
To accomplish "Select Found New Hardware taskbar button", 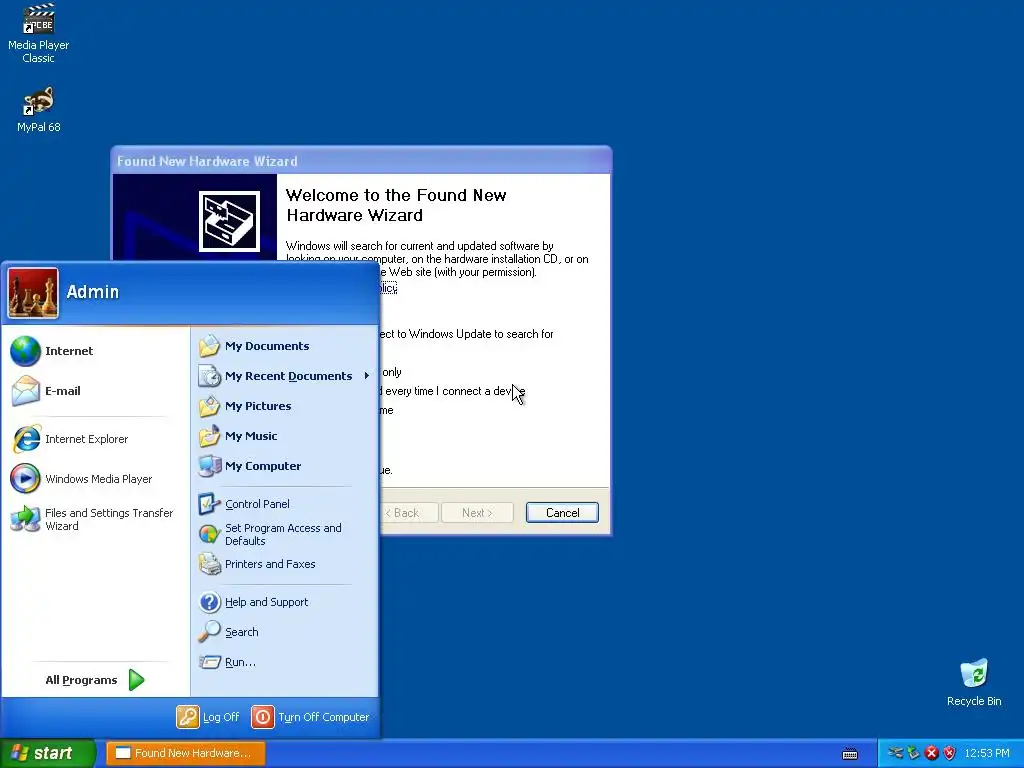I will pyautogui.click(x=185, y=753).
